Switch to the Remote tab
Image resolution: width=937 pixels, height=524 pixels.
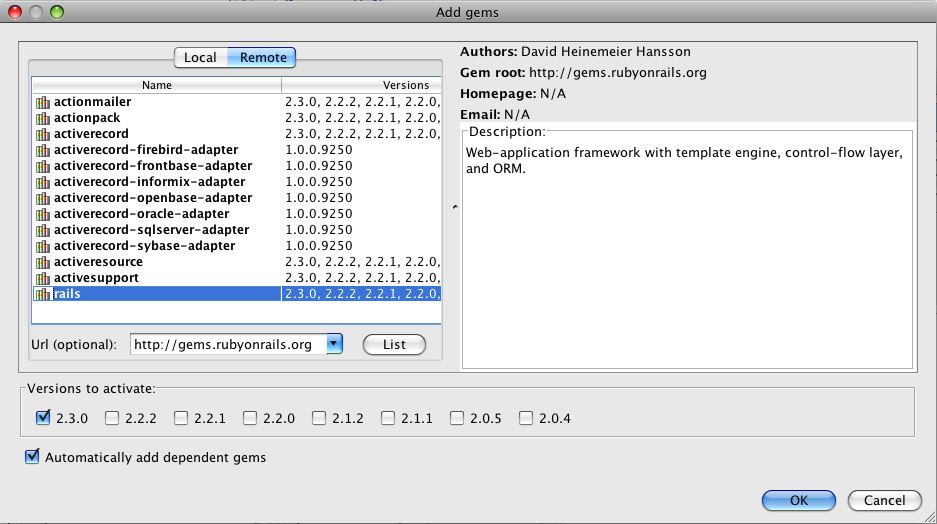[x=263, y=57]
